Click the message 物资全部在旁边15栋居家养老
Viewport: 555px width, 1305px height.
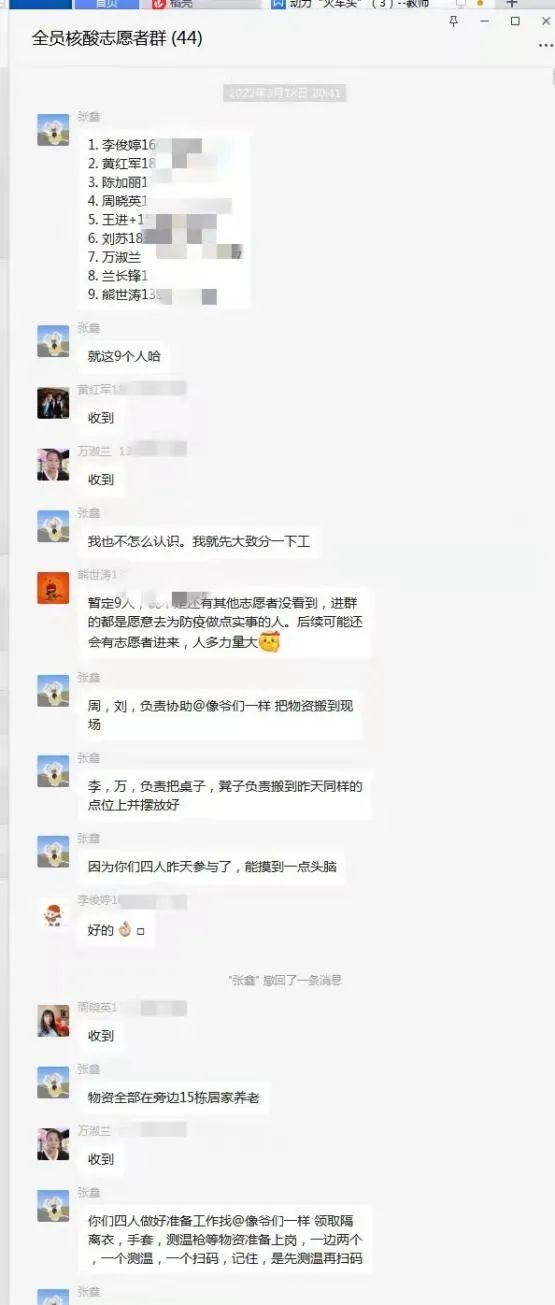(x=174, y=1097)
